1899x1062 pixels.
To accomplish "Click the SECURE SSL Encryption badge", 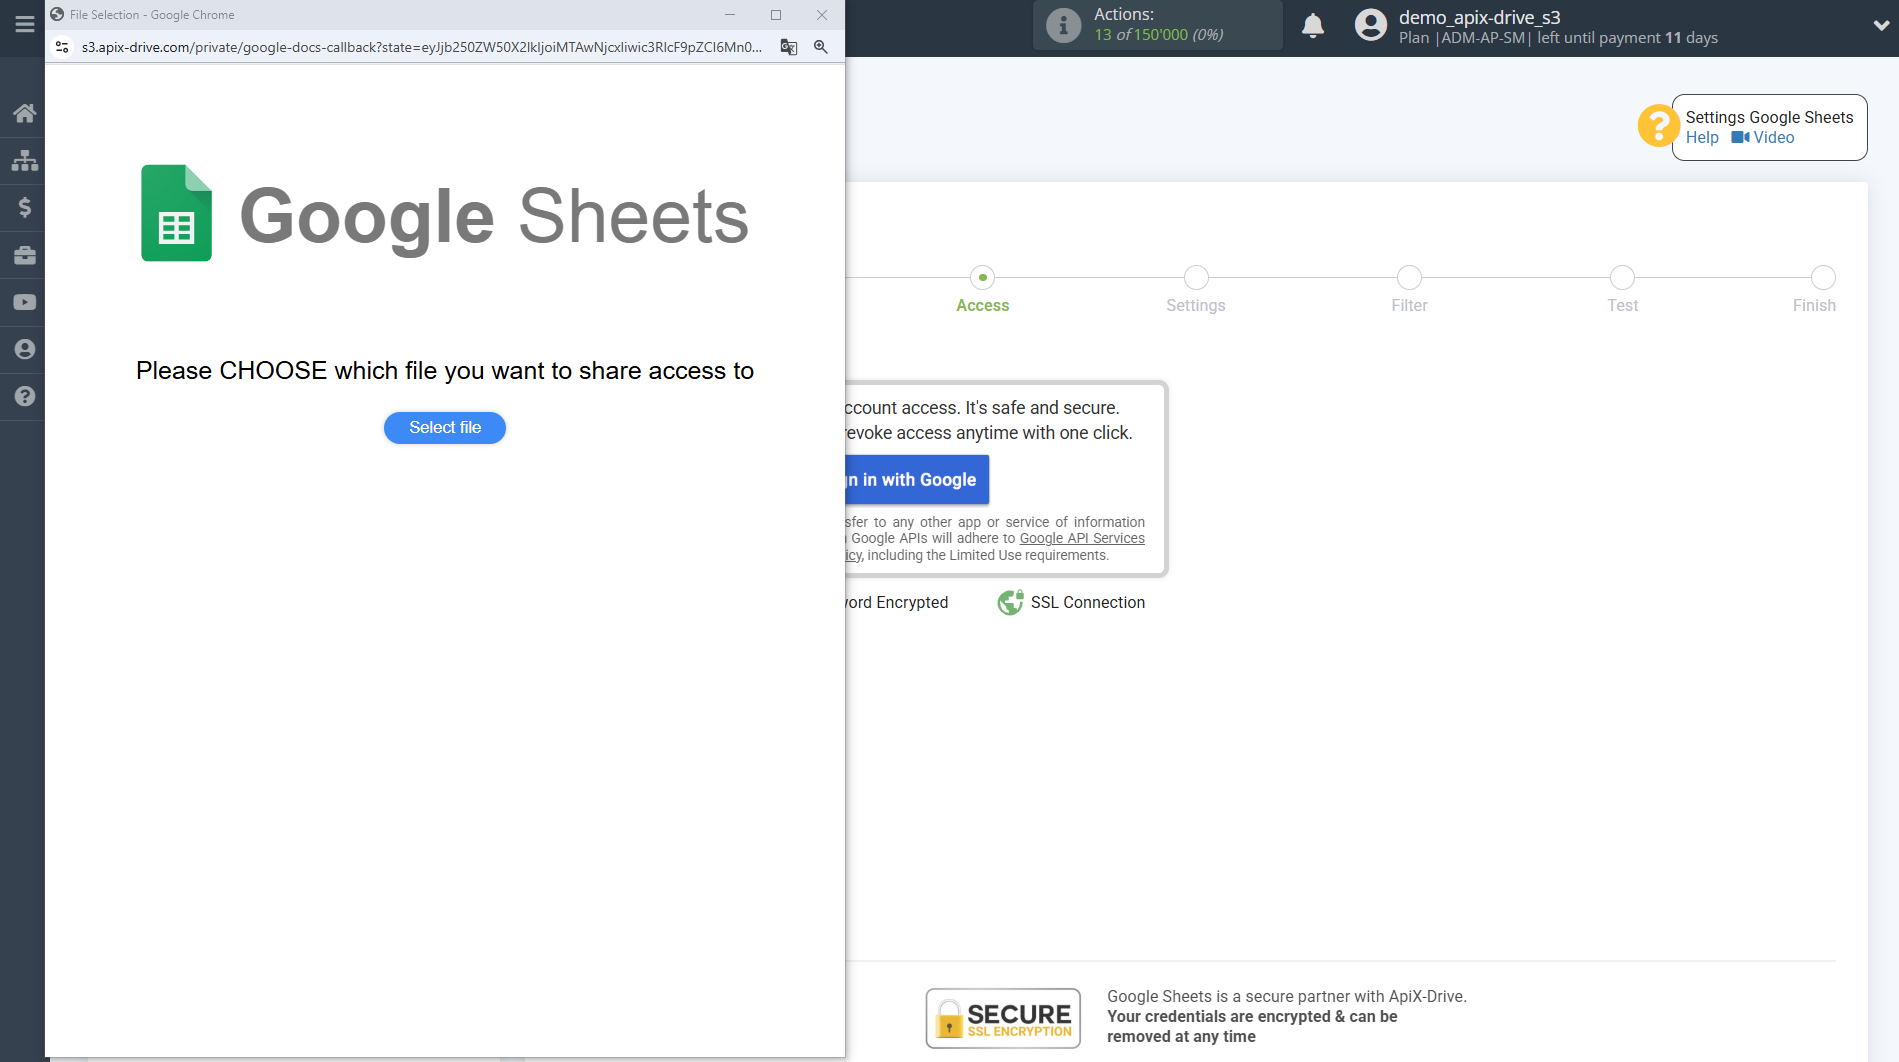I will click(x=1003, y=1018).
